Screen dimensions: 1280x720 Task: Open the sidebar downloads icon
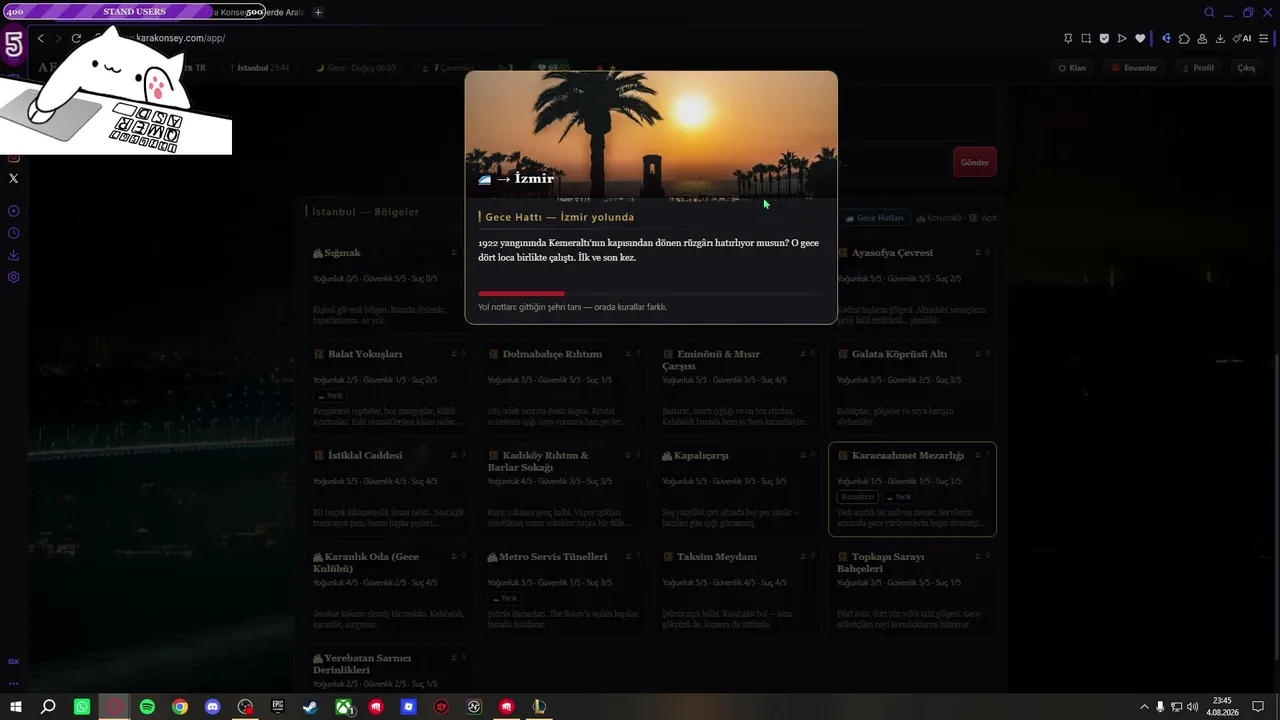tap(13, 255)
